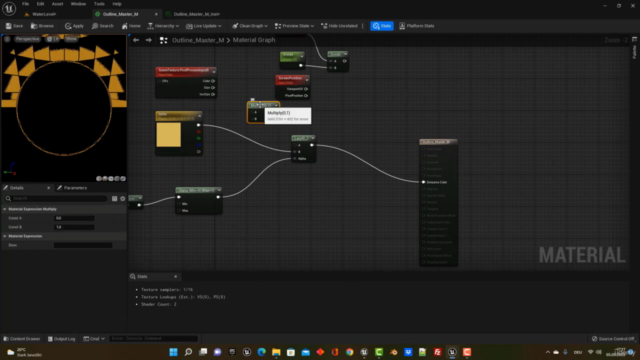Image resolution: width=640 pixels, height=360 pixels.
Task: Navigate forward in graph history
Action: (x=149, y=40)
